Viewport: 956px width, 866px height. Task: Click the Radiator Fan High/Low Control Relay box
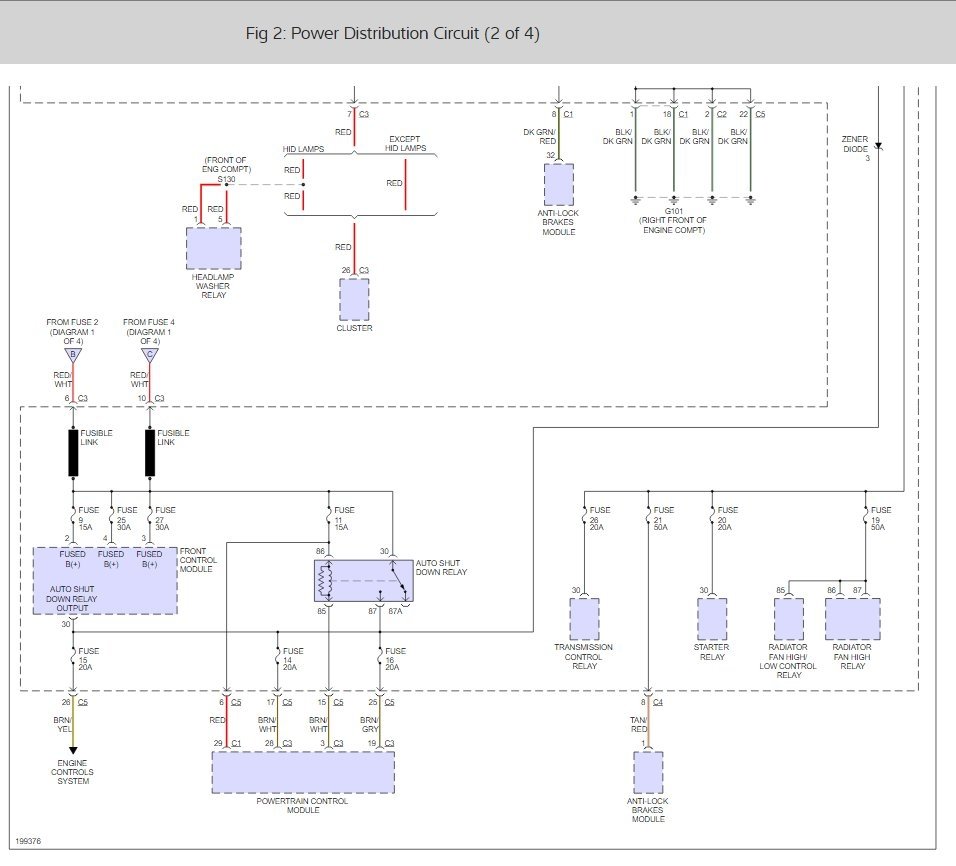(789, 619)
